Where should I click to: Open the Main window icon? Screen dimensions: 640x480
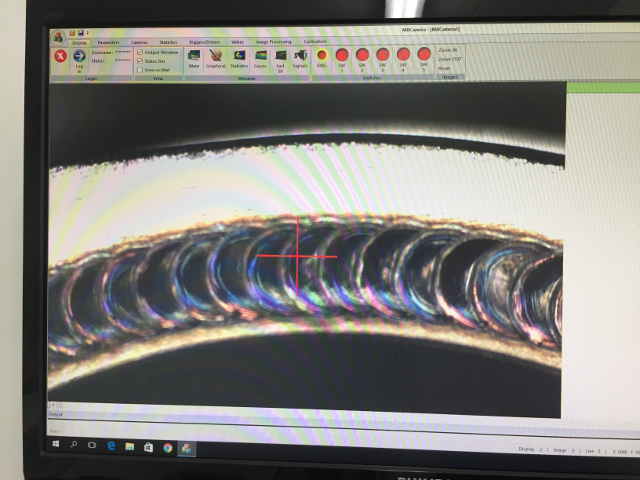[193, 57]
